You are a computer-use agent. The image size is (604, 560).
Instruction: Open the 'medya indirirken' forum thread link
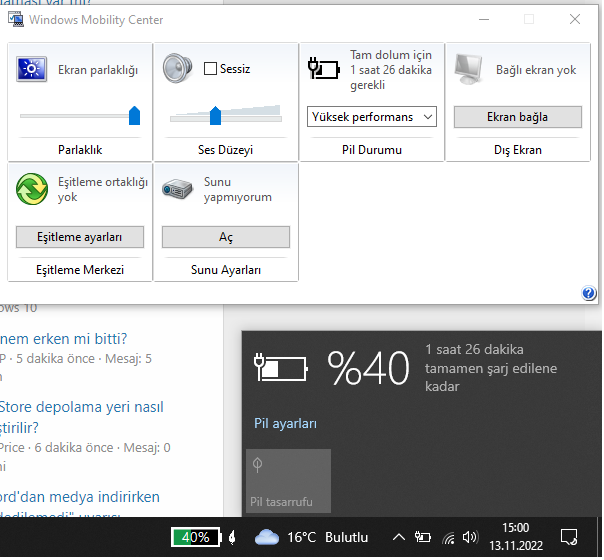(x=80, y=498)
